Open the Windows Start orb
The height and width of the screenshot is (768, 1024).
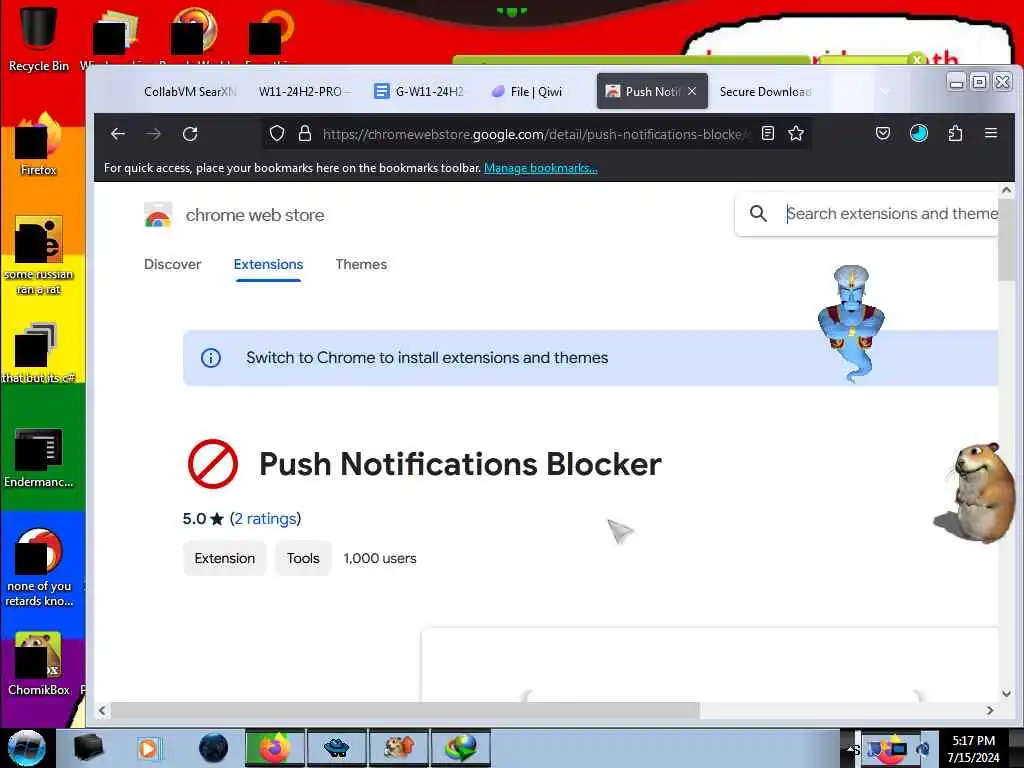(26, 748)
